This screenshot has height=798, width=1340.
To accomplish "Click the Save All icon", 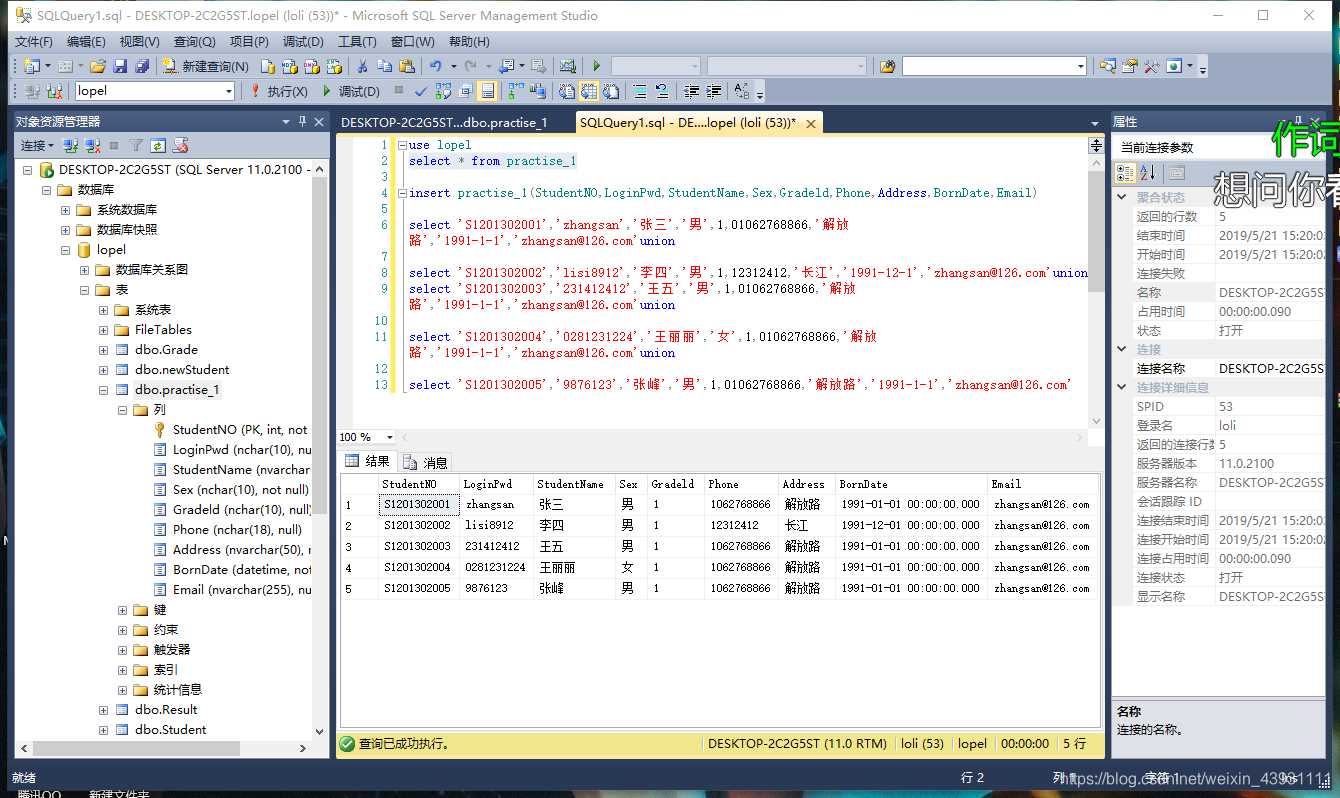I will click(142, 66).
